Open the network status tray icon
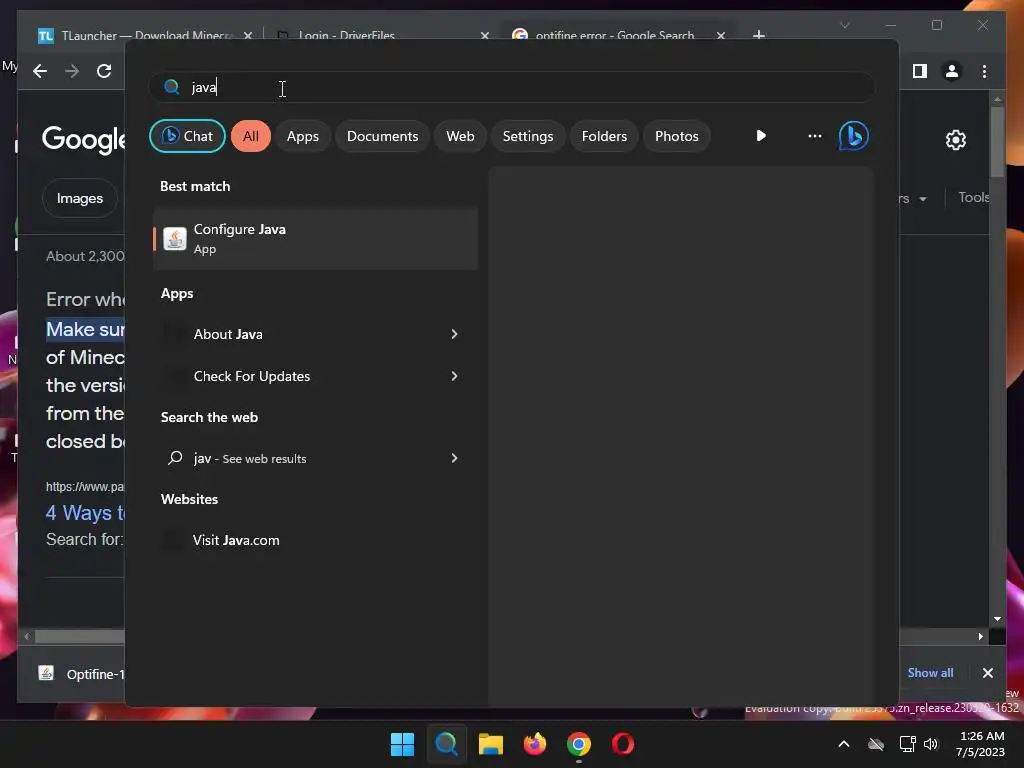This screenshot has width=1024, height=768. click(x=907, y=744)
